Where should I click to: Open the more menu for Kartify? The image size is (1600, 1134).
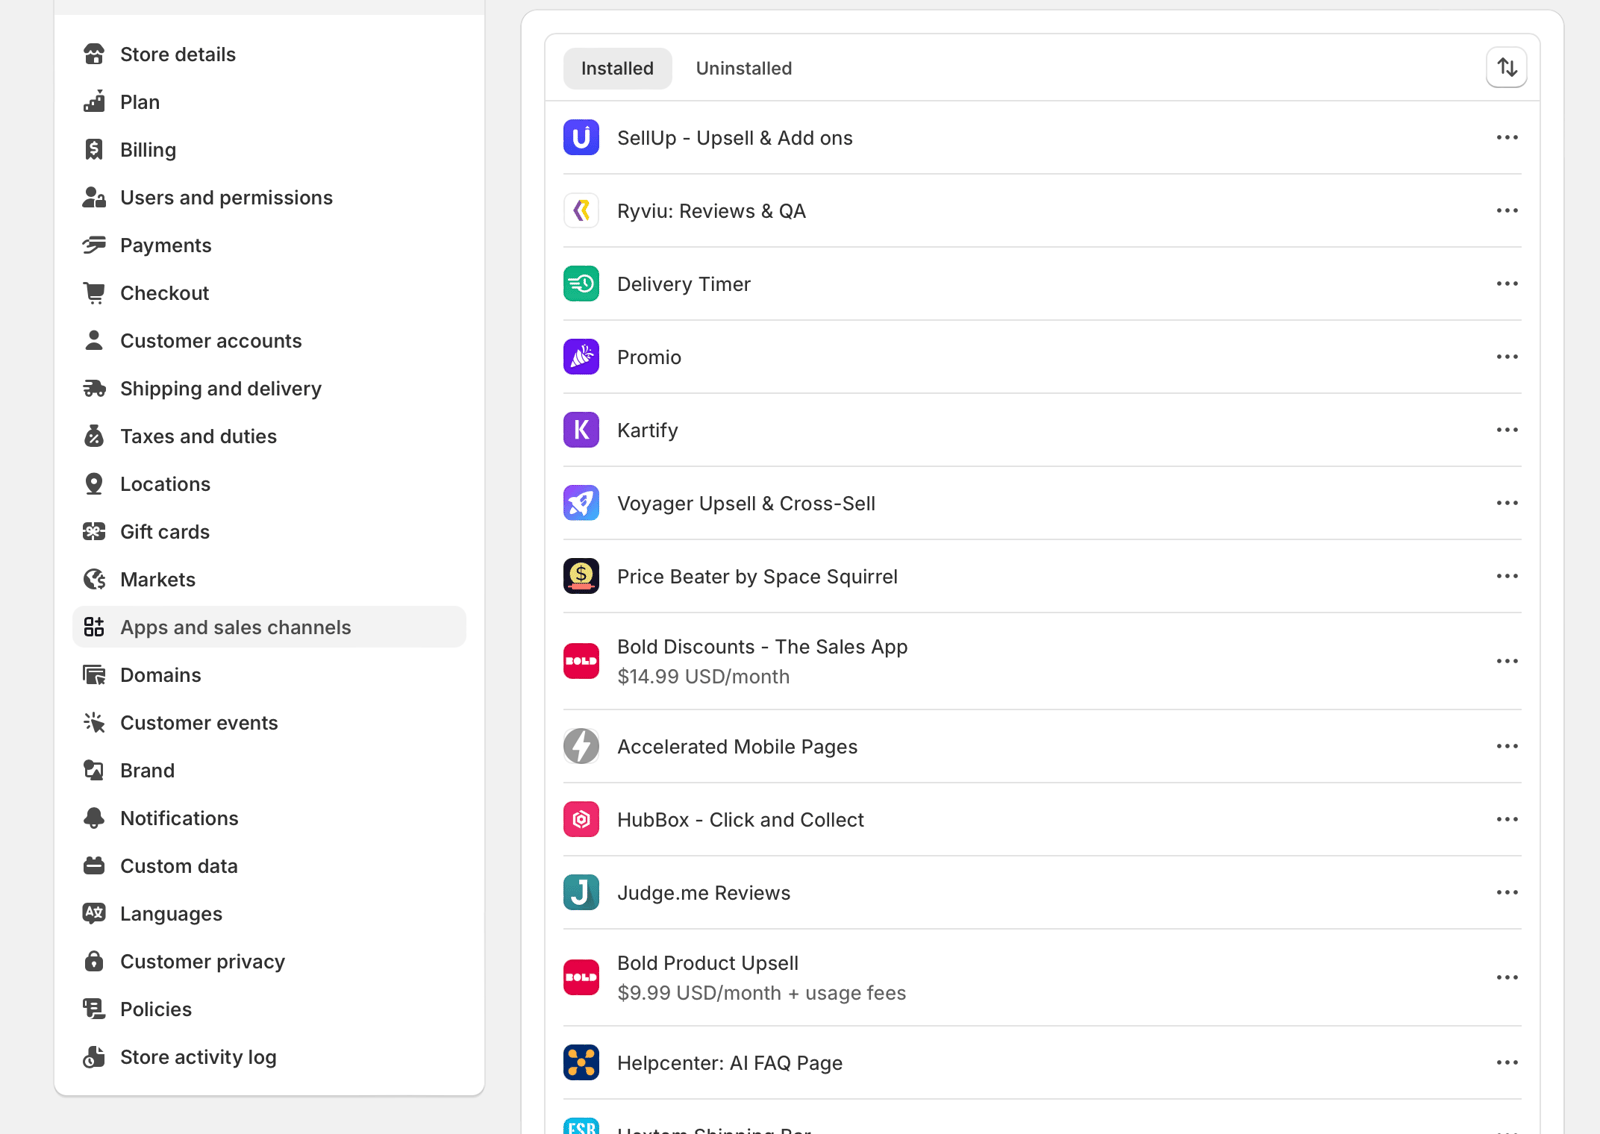point(1507,430)
